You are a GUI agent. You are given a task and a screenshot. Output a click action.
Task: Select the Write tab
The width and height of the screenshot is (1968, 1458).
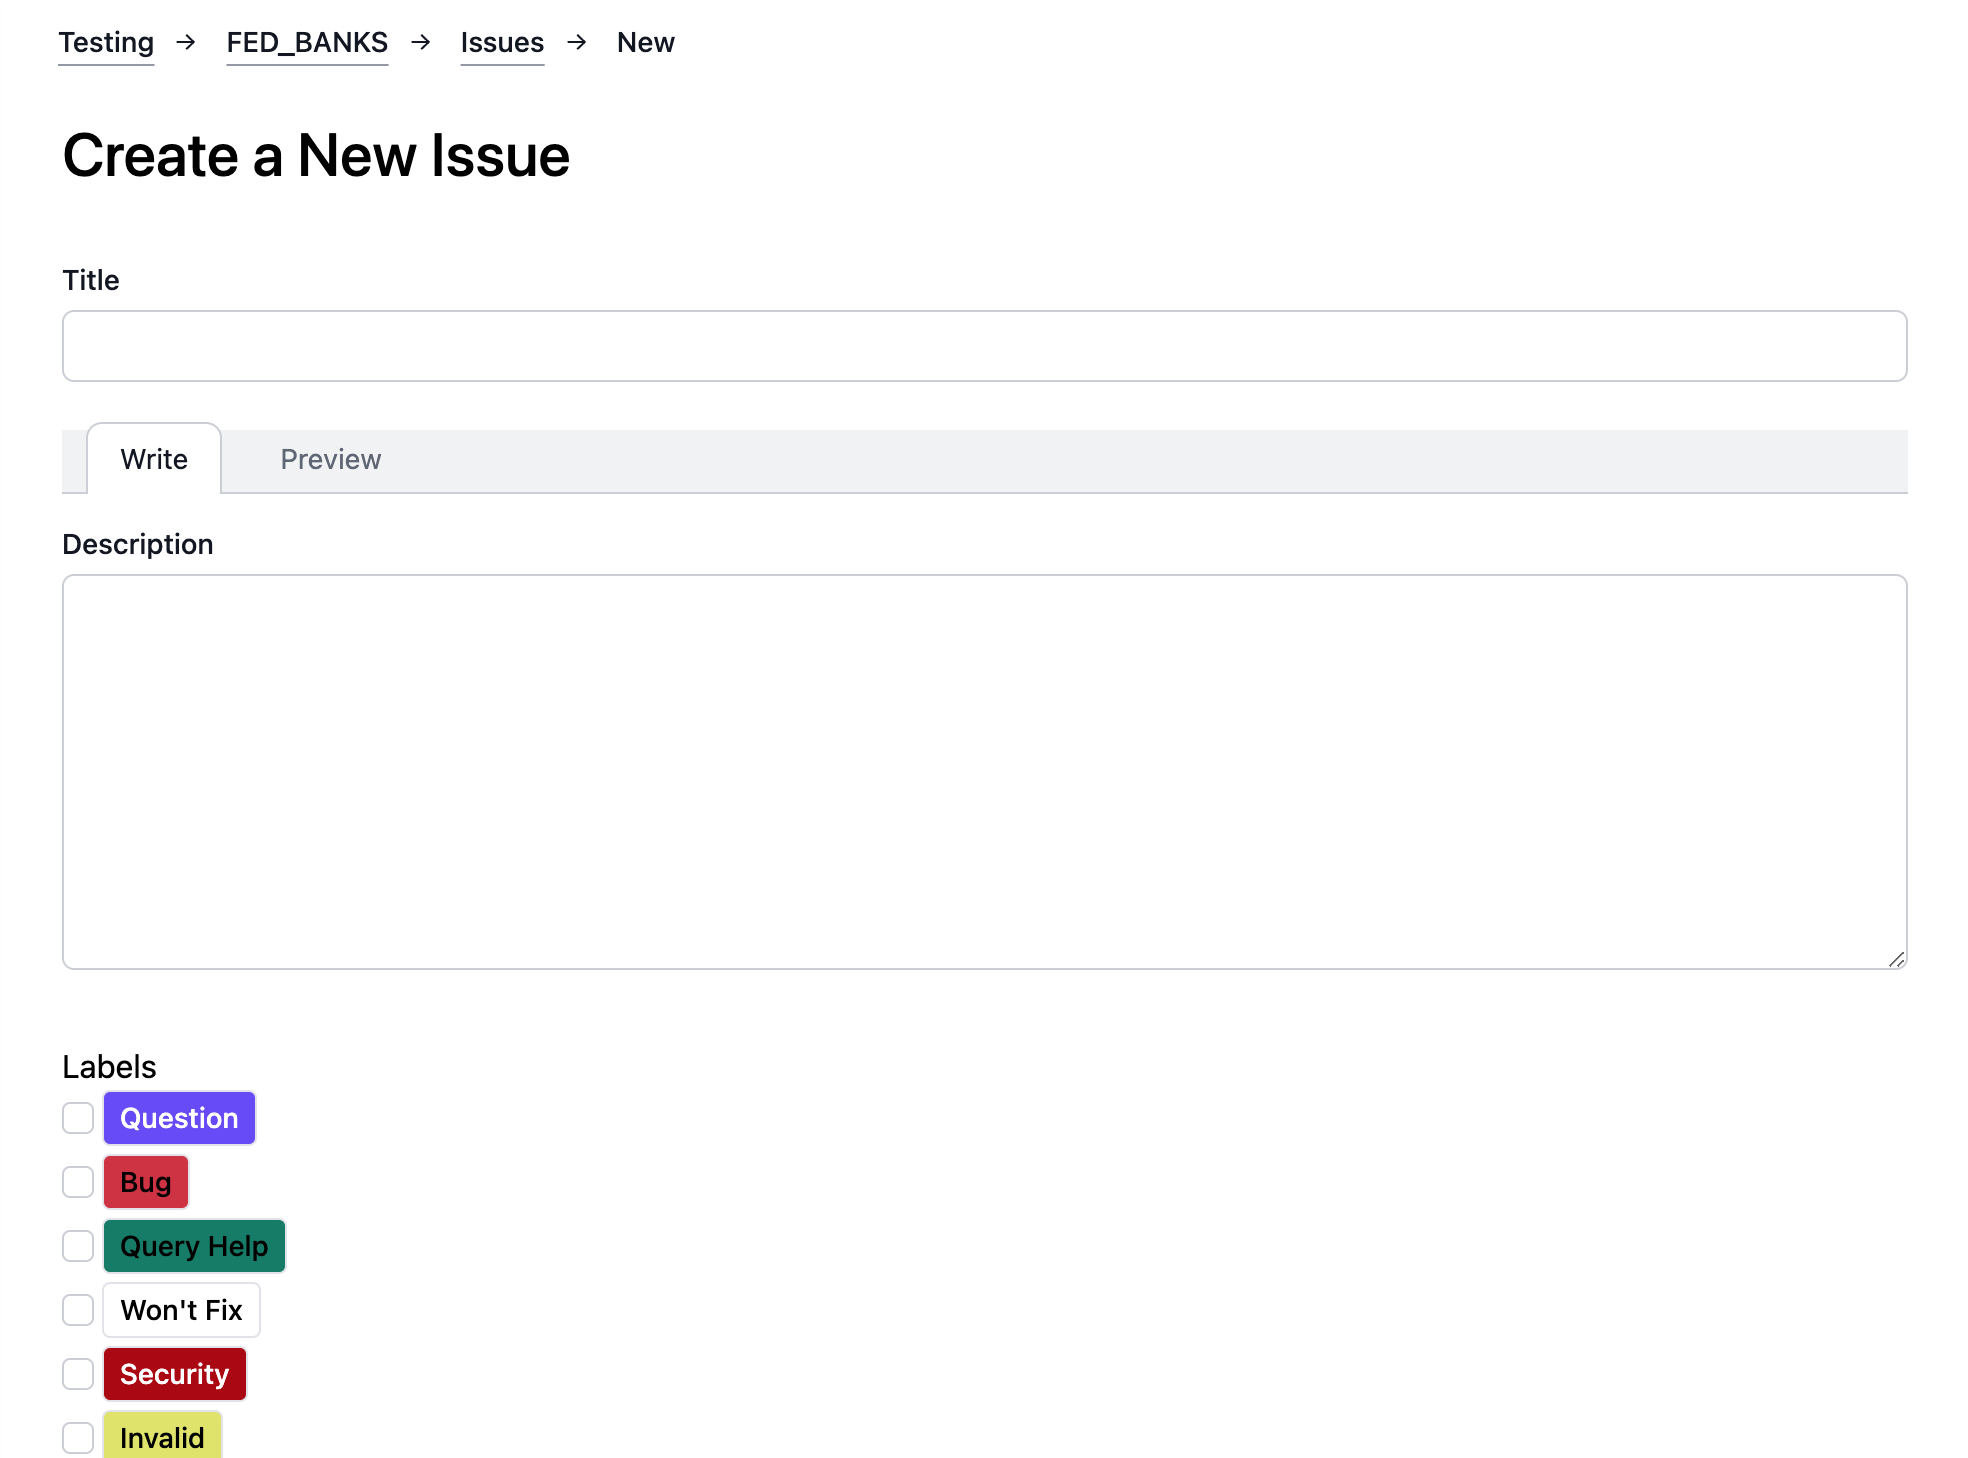click(x=154, y=459)
